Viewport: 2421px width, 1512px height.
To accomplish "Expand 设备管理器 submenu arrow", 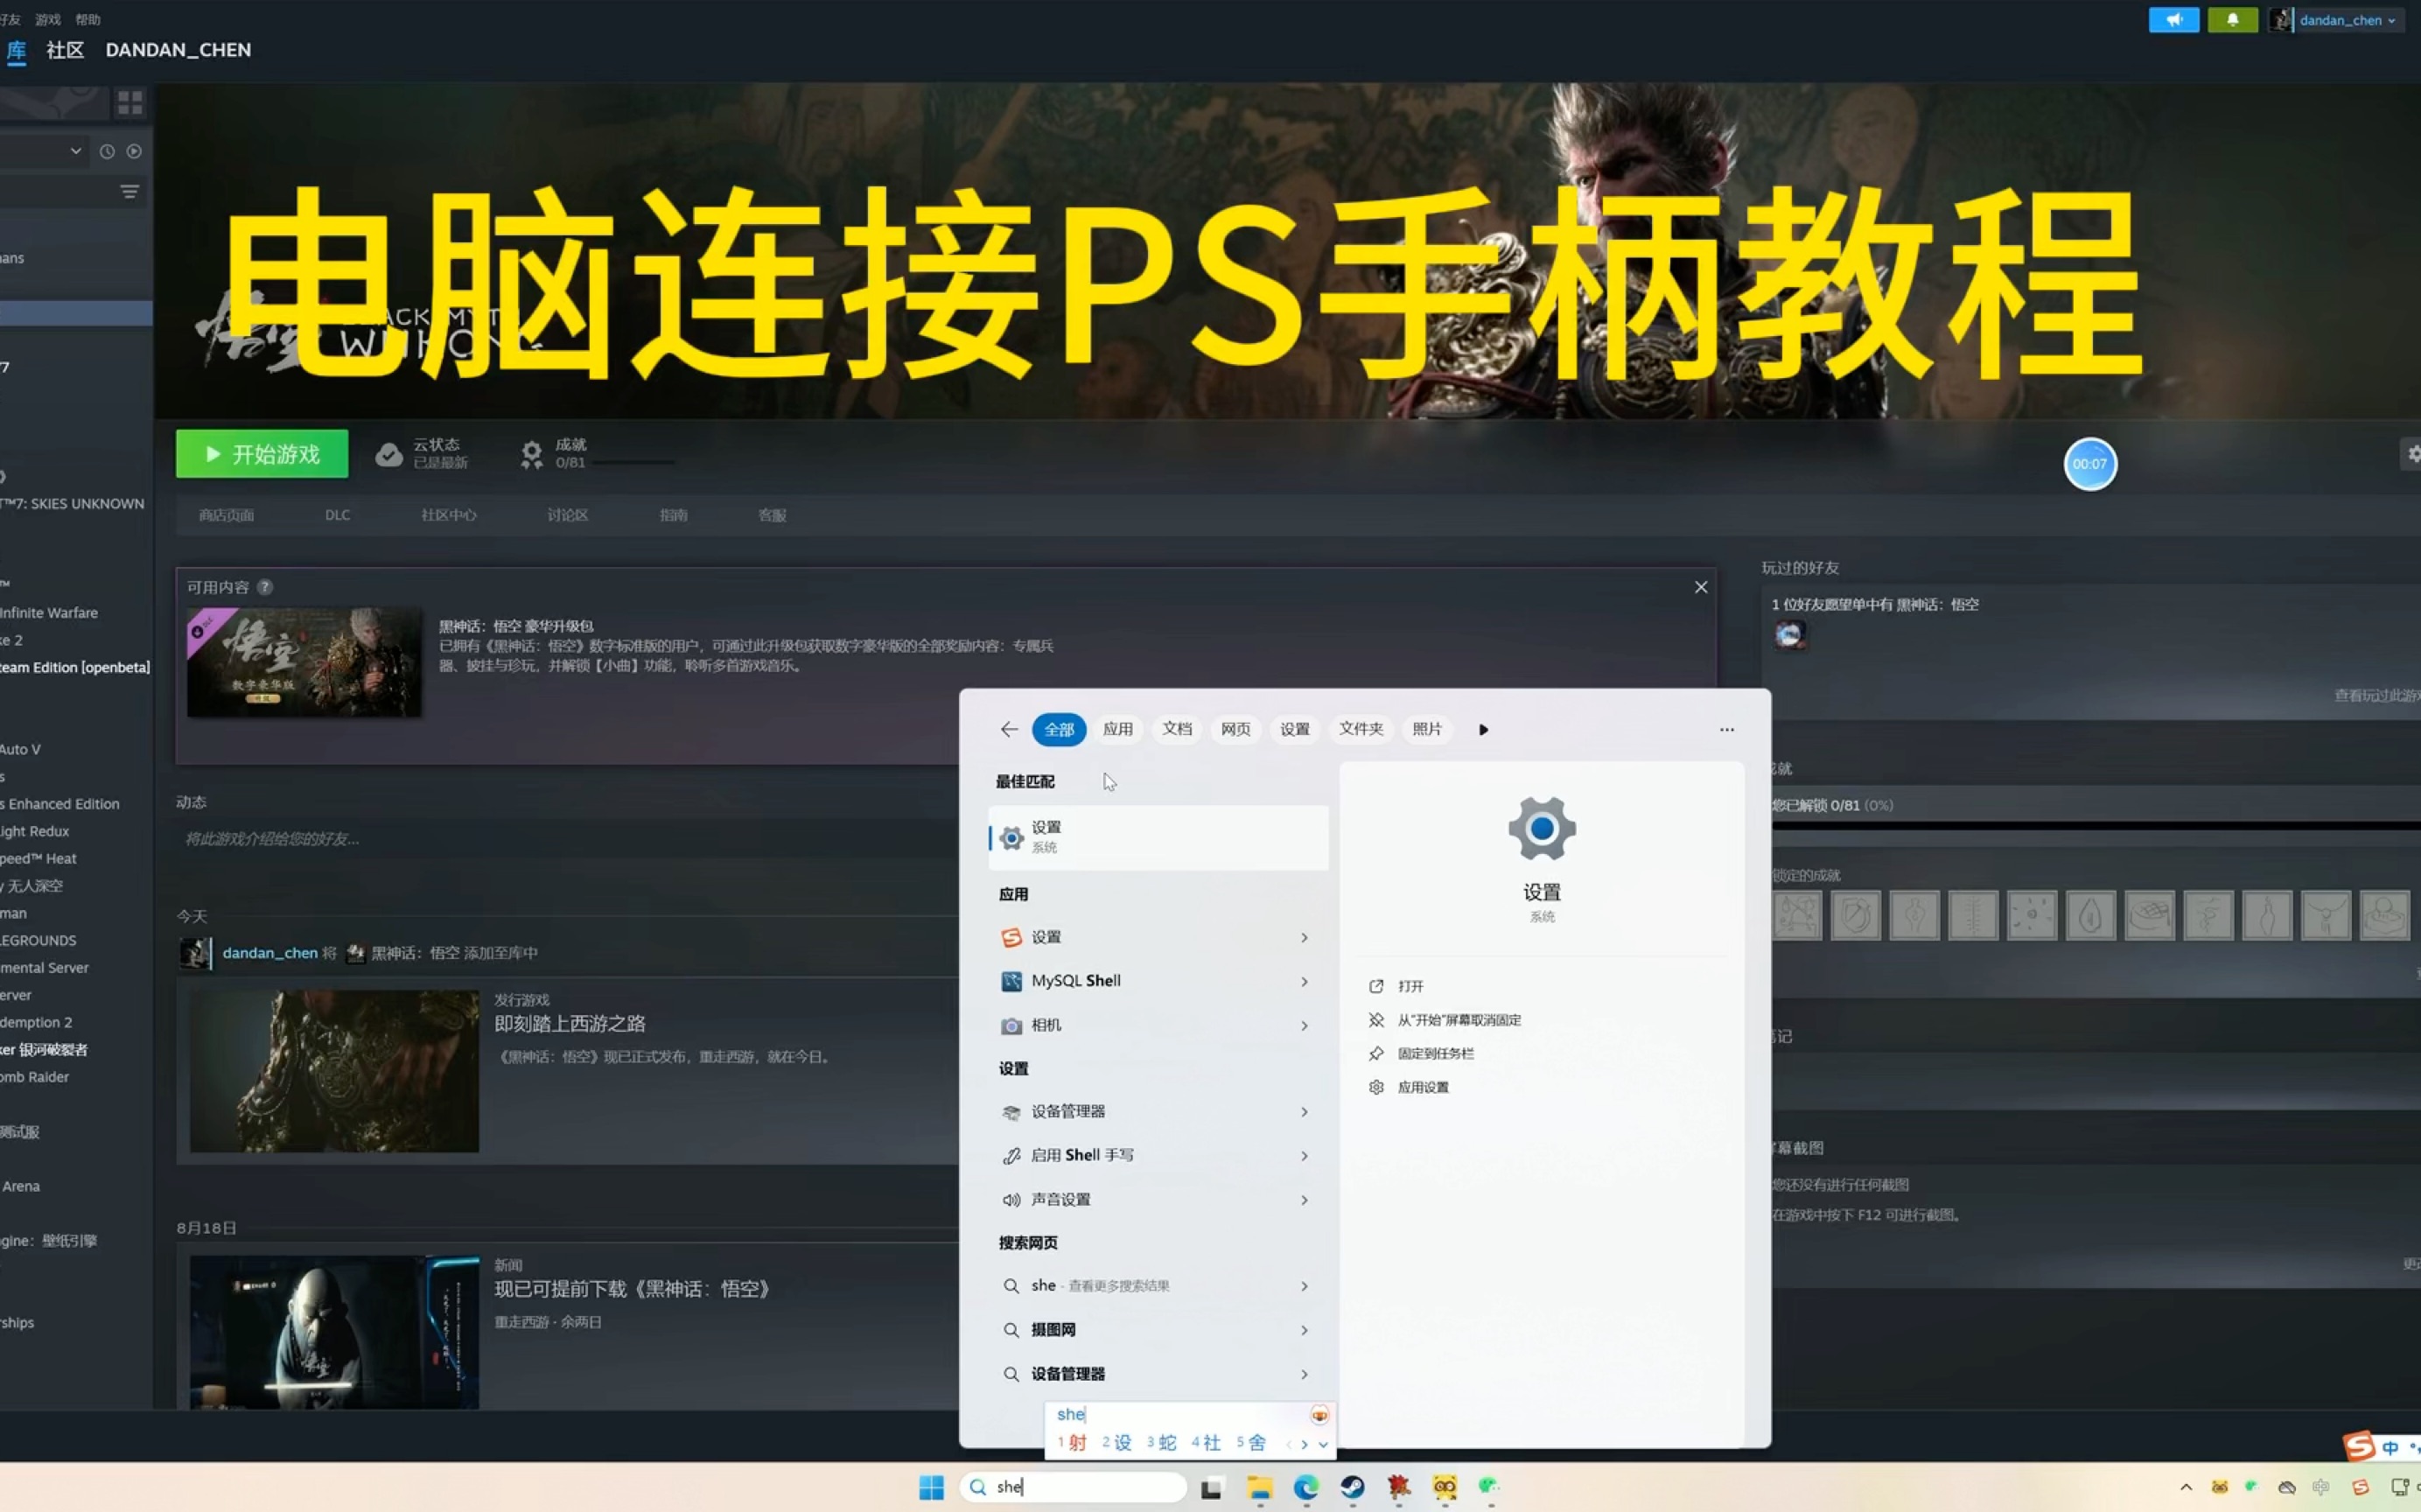I will click(1305, 1109).
